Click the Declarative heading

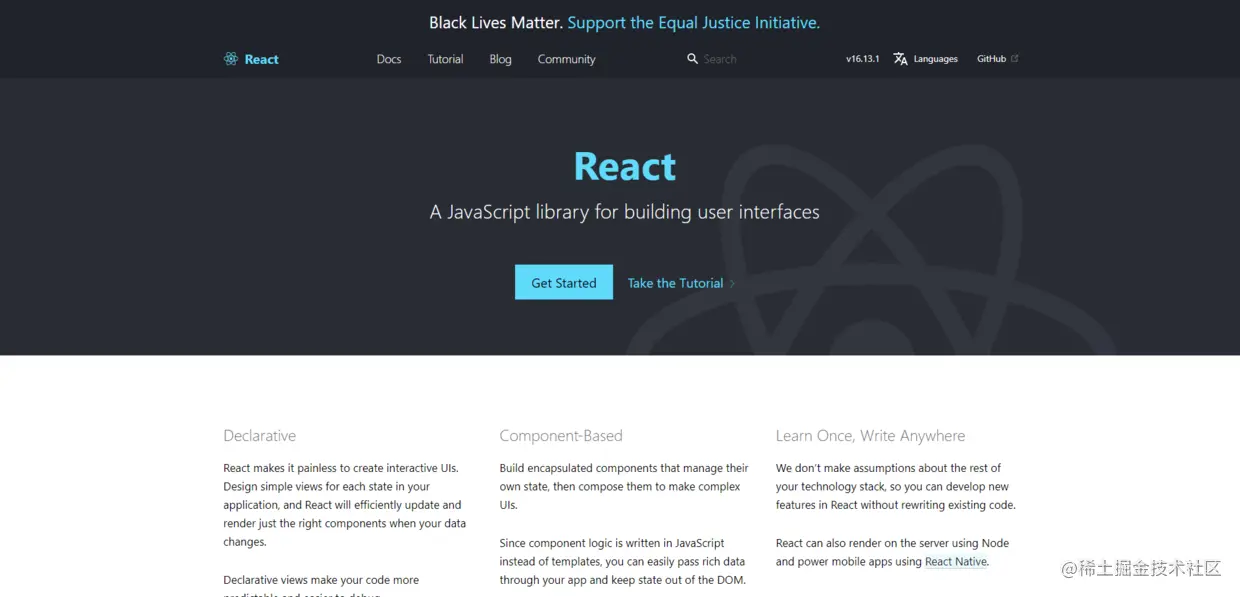[260, 436]
